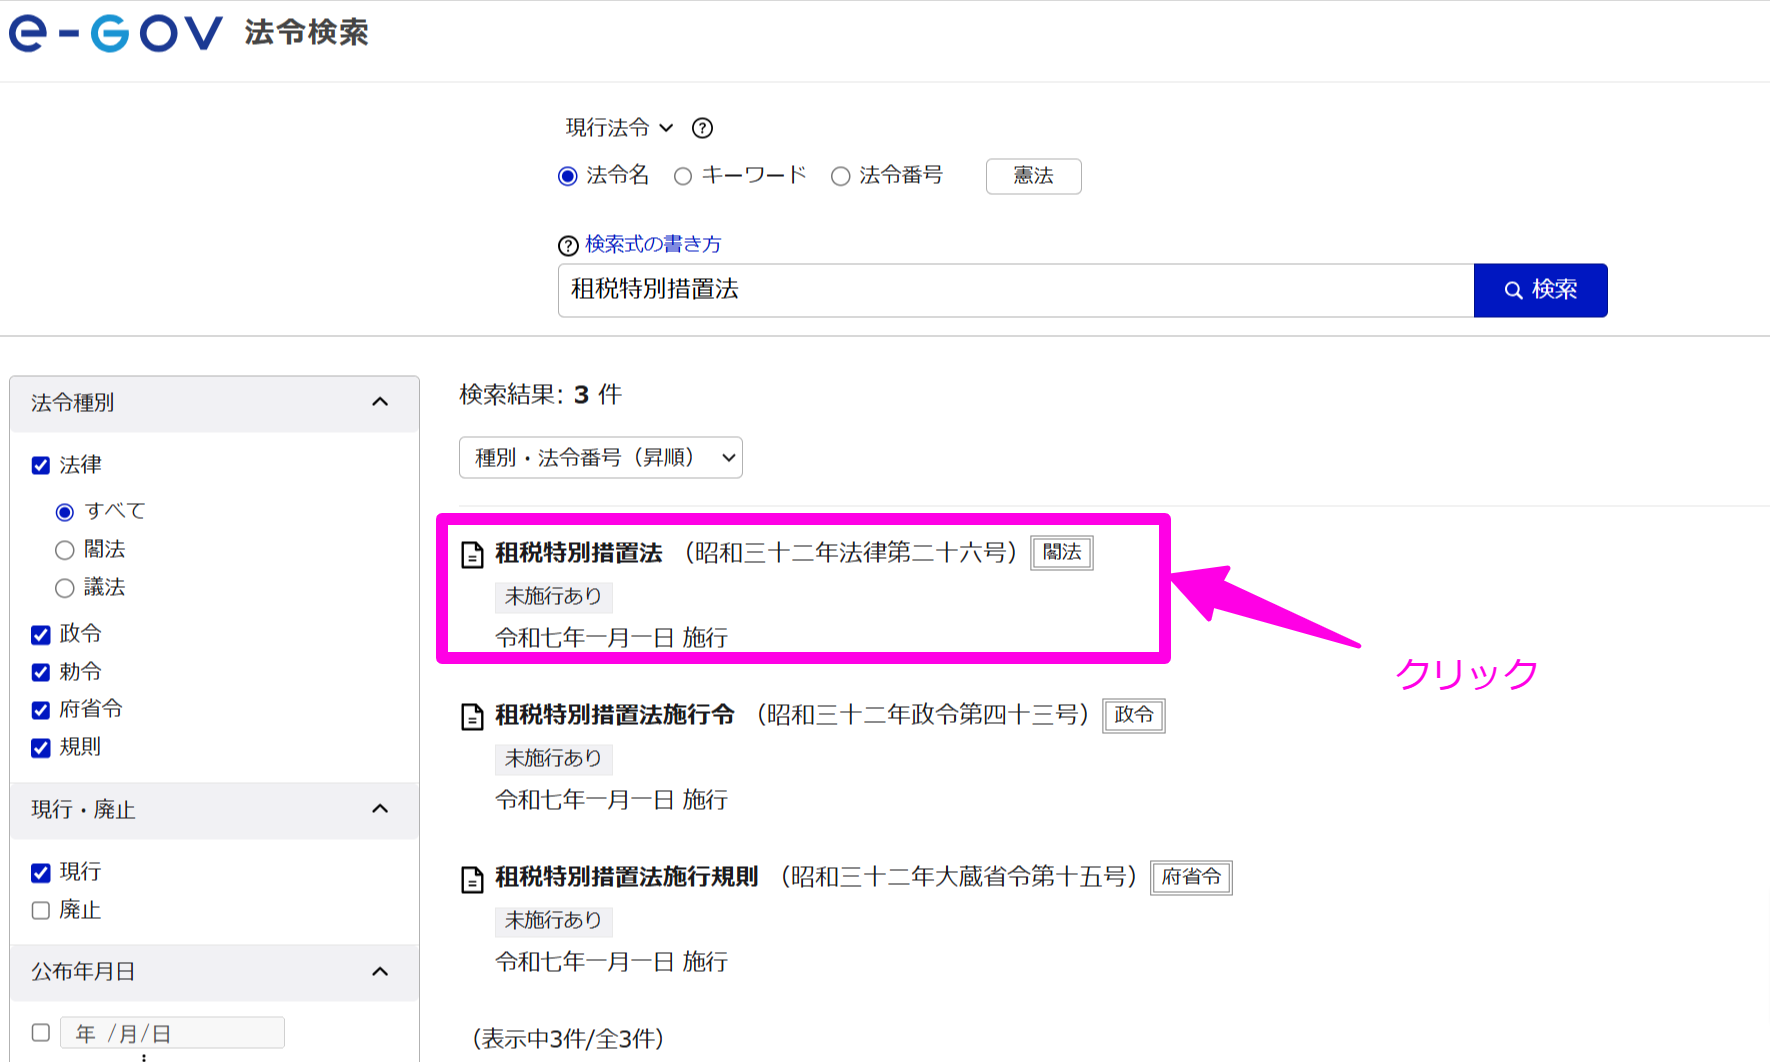Select the 議法 radio option
The height and width of the screenshot is (1062, 1770).
[x=65, y=588]
